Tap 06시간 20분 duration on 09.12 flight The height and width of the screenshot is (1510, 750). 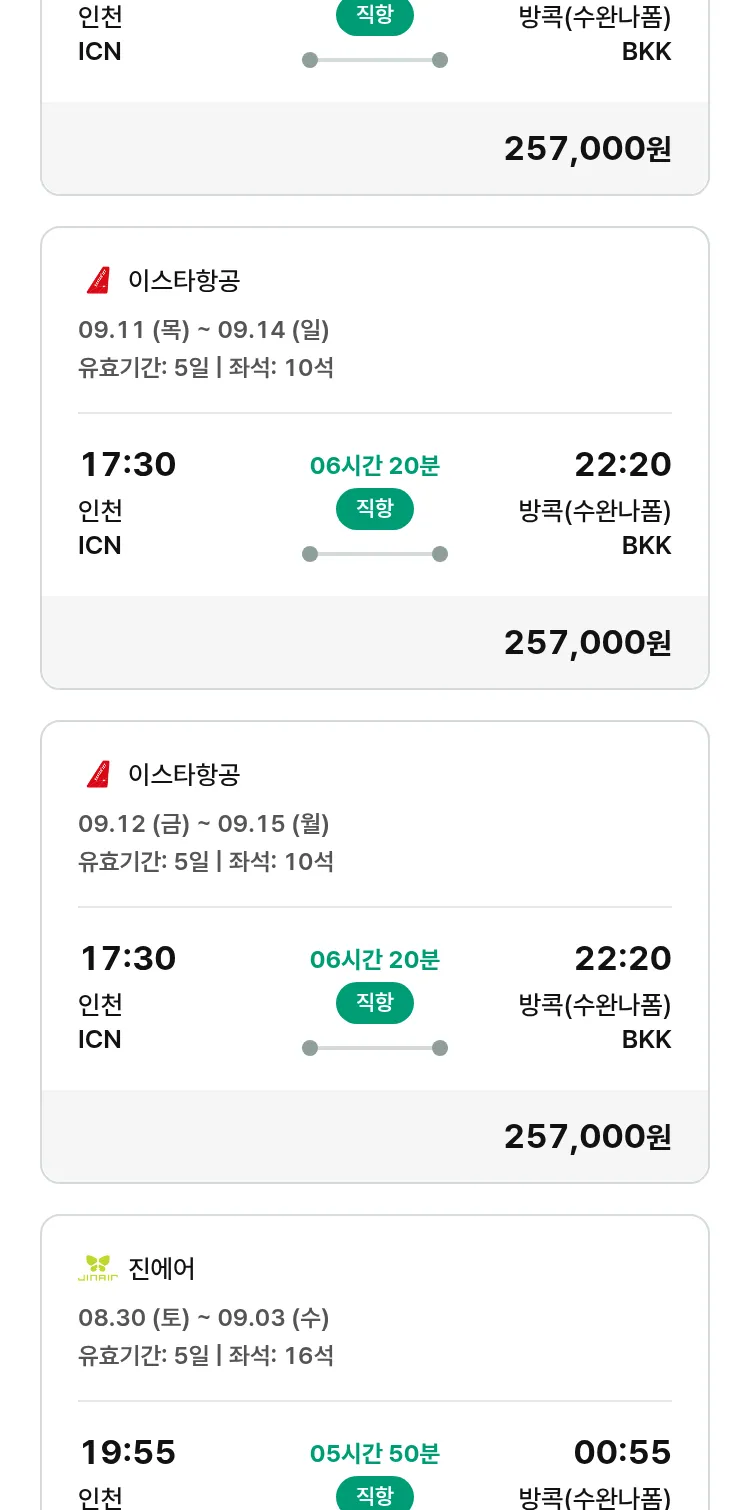[x=375, y=960]
